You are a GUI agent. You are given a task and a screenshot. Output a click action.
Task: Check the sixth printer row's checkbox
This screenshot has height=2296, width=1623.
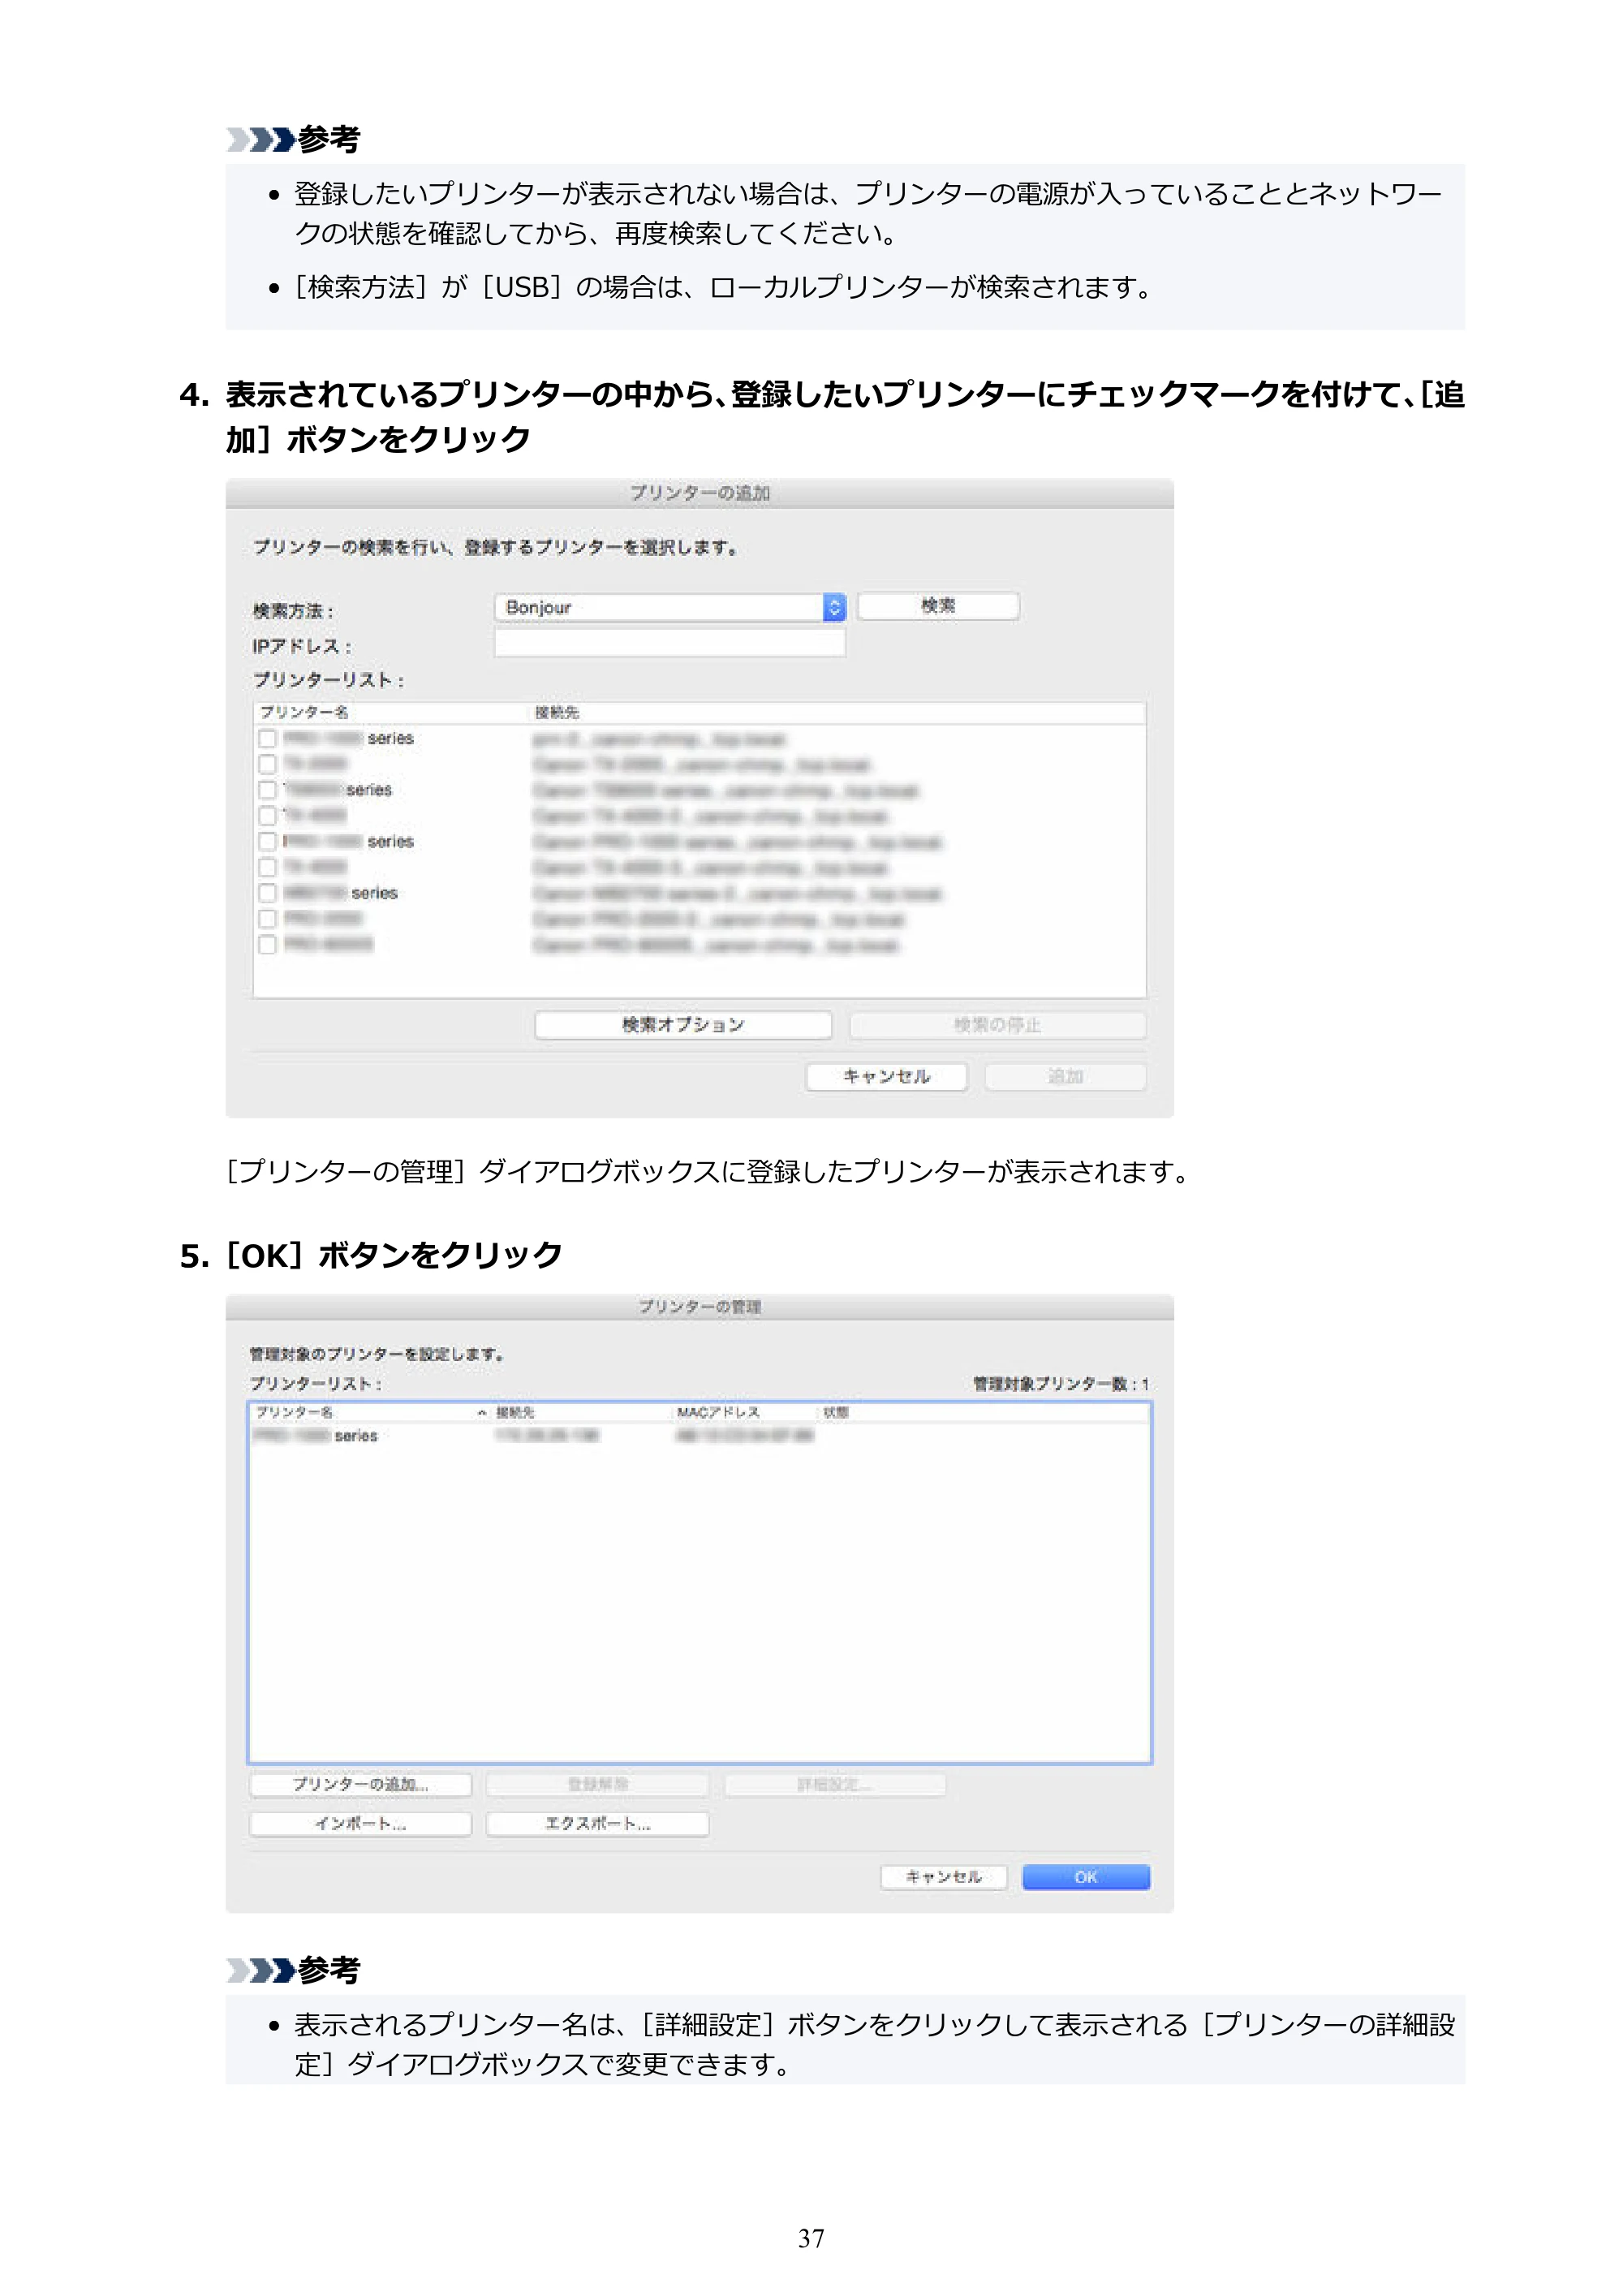click(267, 867)
